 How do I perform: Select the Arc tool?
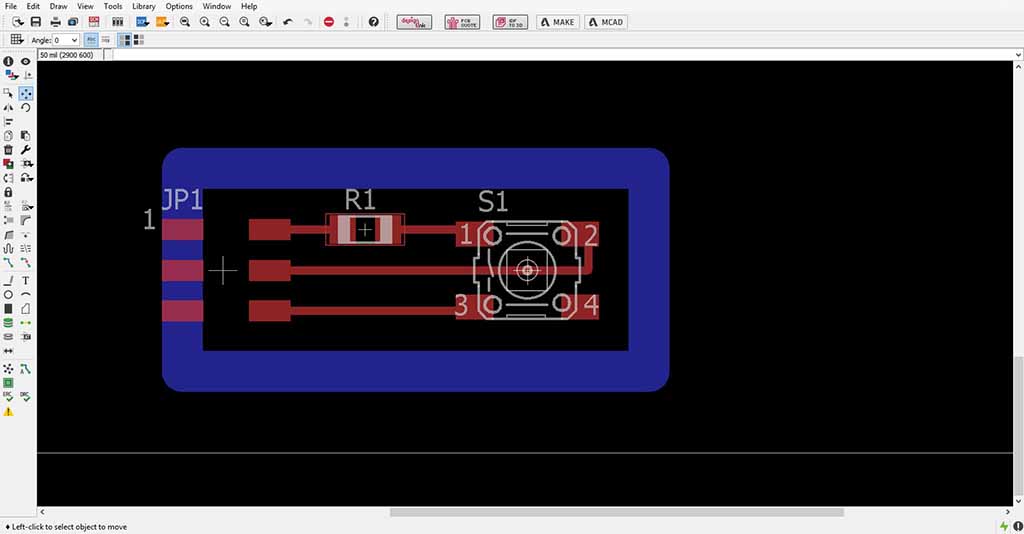(25, 295)
